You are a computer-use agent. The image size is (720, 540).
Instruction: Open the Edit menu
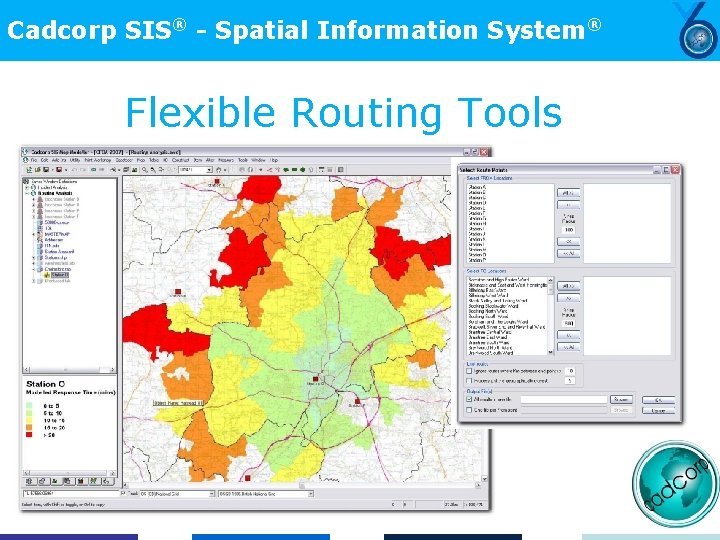point(45,160)
